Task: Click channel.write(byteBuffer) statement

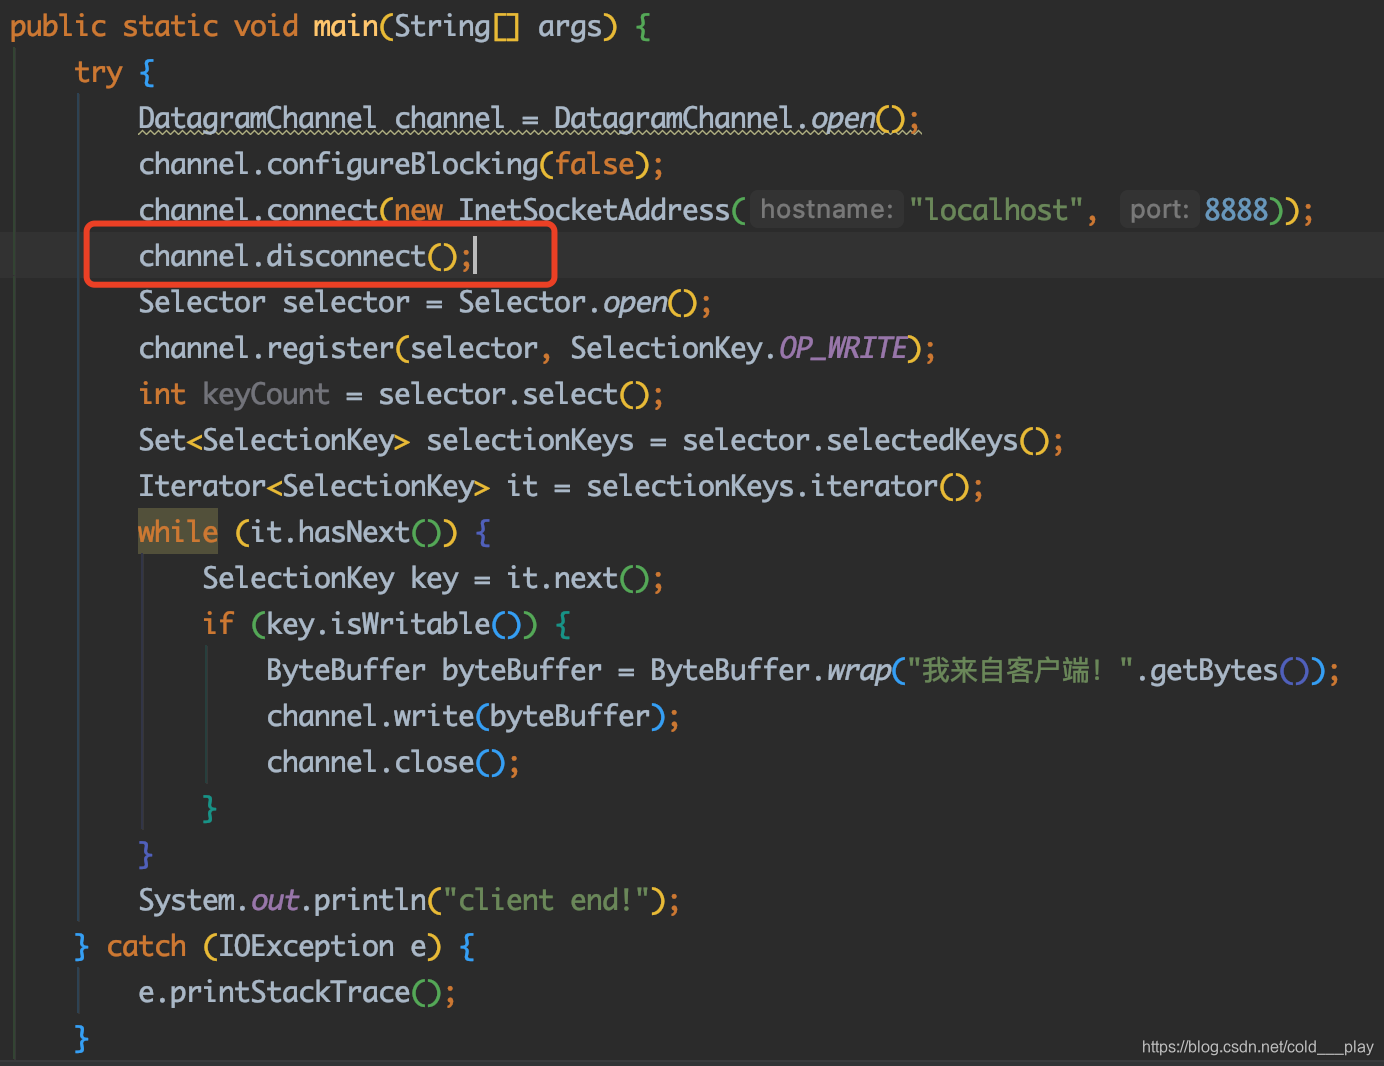Action: coord(473,716)
